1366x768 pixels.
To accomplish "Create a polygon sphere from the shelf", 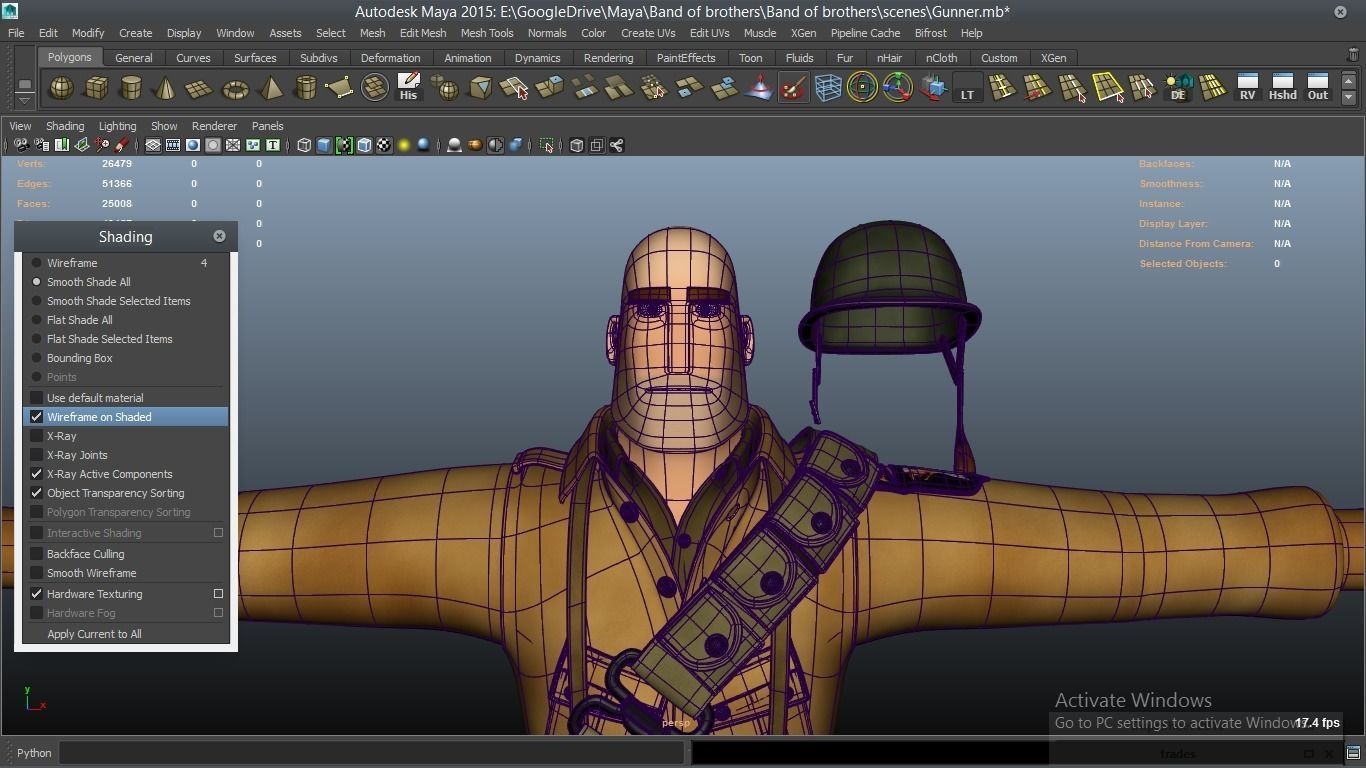I will pyautogui.click(x=61, y=88).
